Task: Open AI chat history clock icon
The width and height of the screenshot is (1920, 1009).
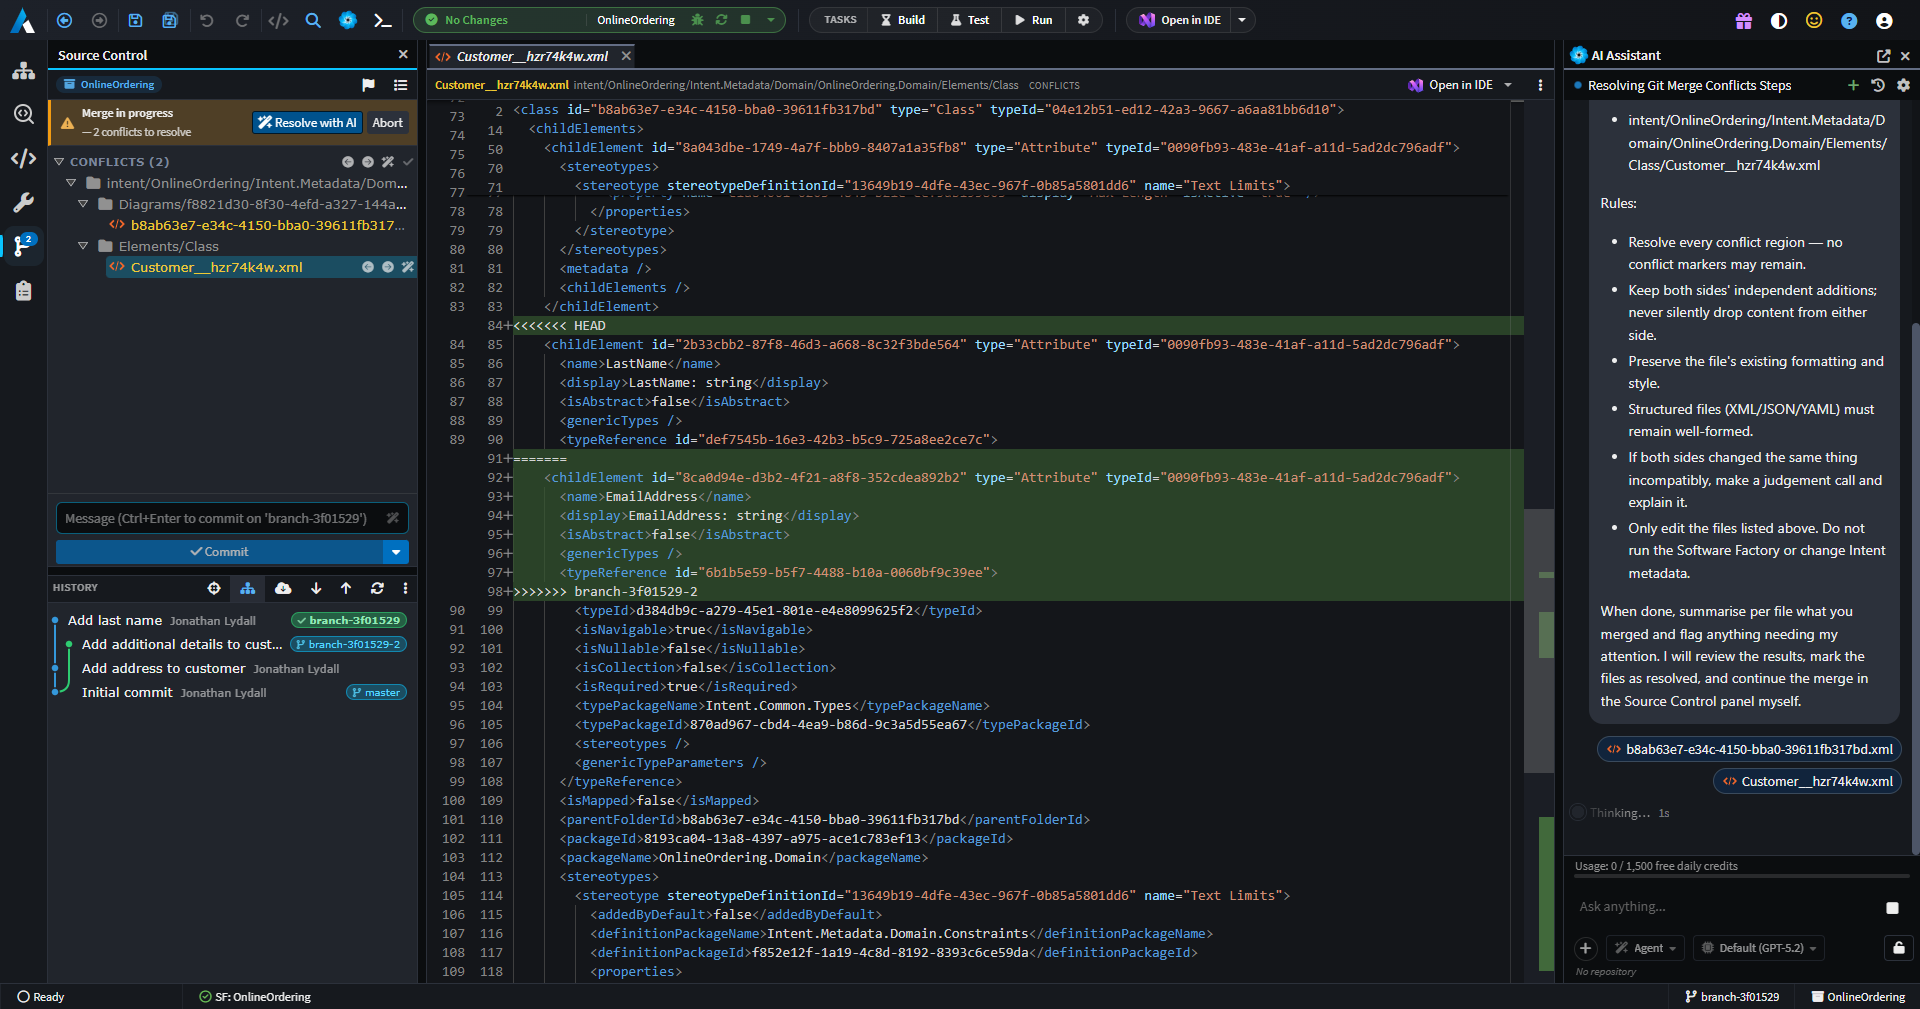Action: (x=1878, y=85)
